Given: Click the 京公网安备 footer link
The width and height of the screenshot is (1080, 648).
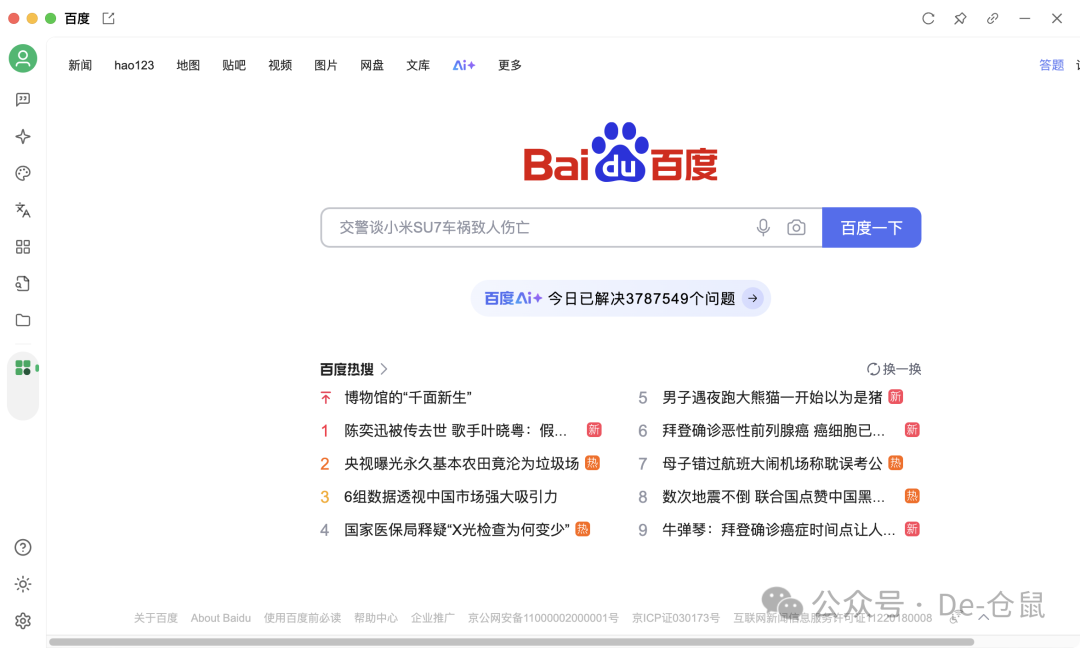Looking at the screenshot, I should point(543,618).
